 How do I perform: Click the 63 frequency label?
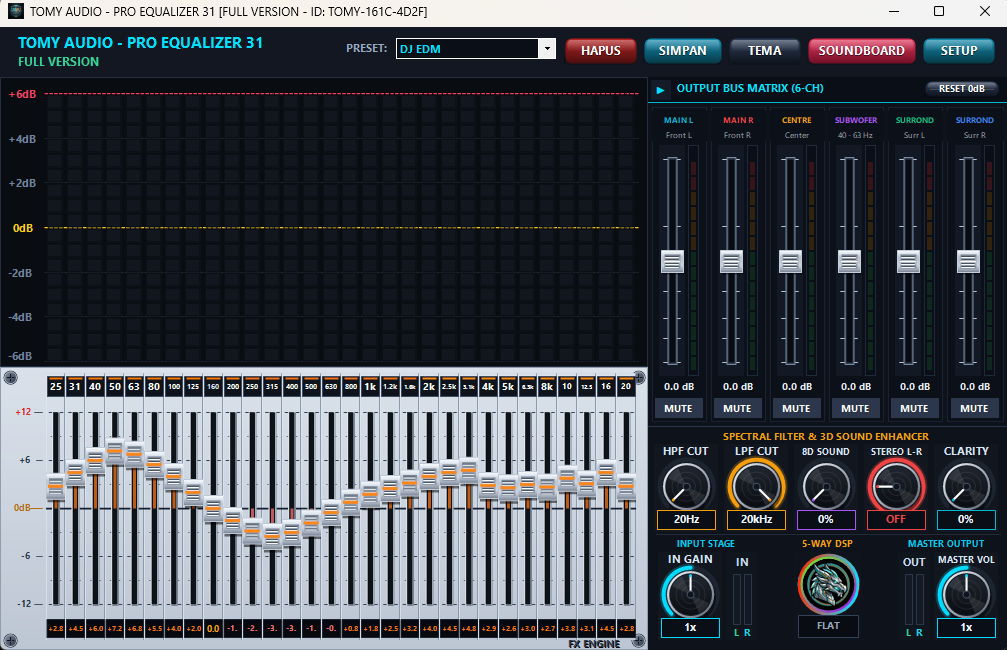point(134,386)
